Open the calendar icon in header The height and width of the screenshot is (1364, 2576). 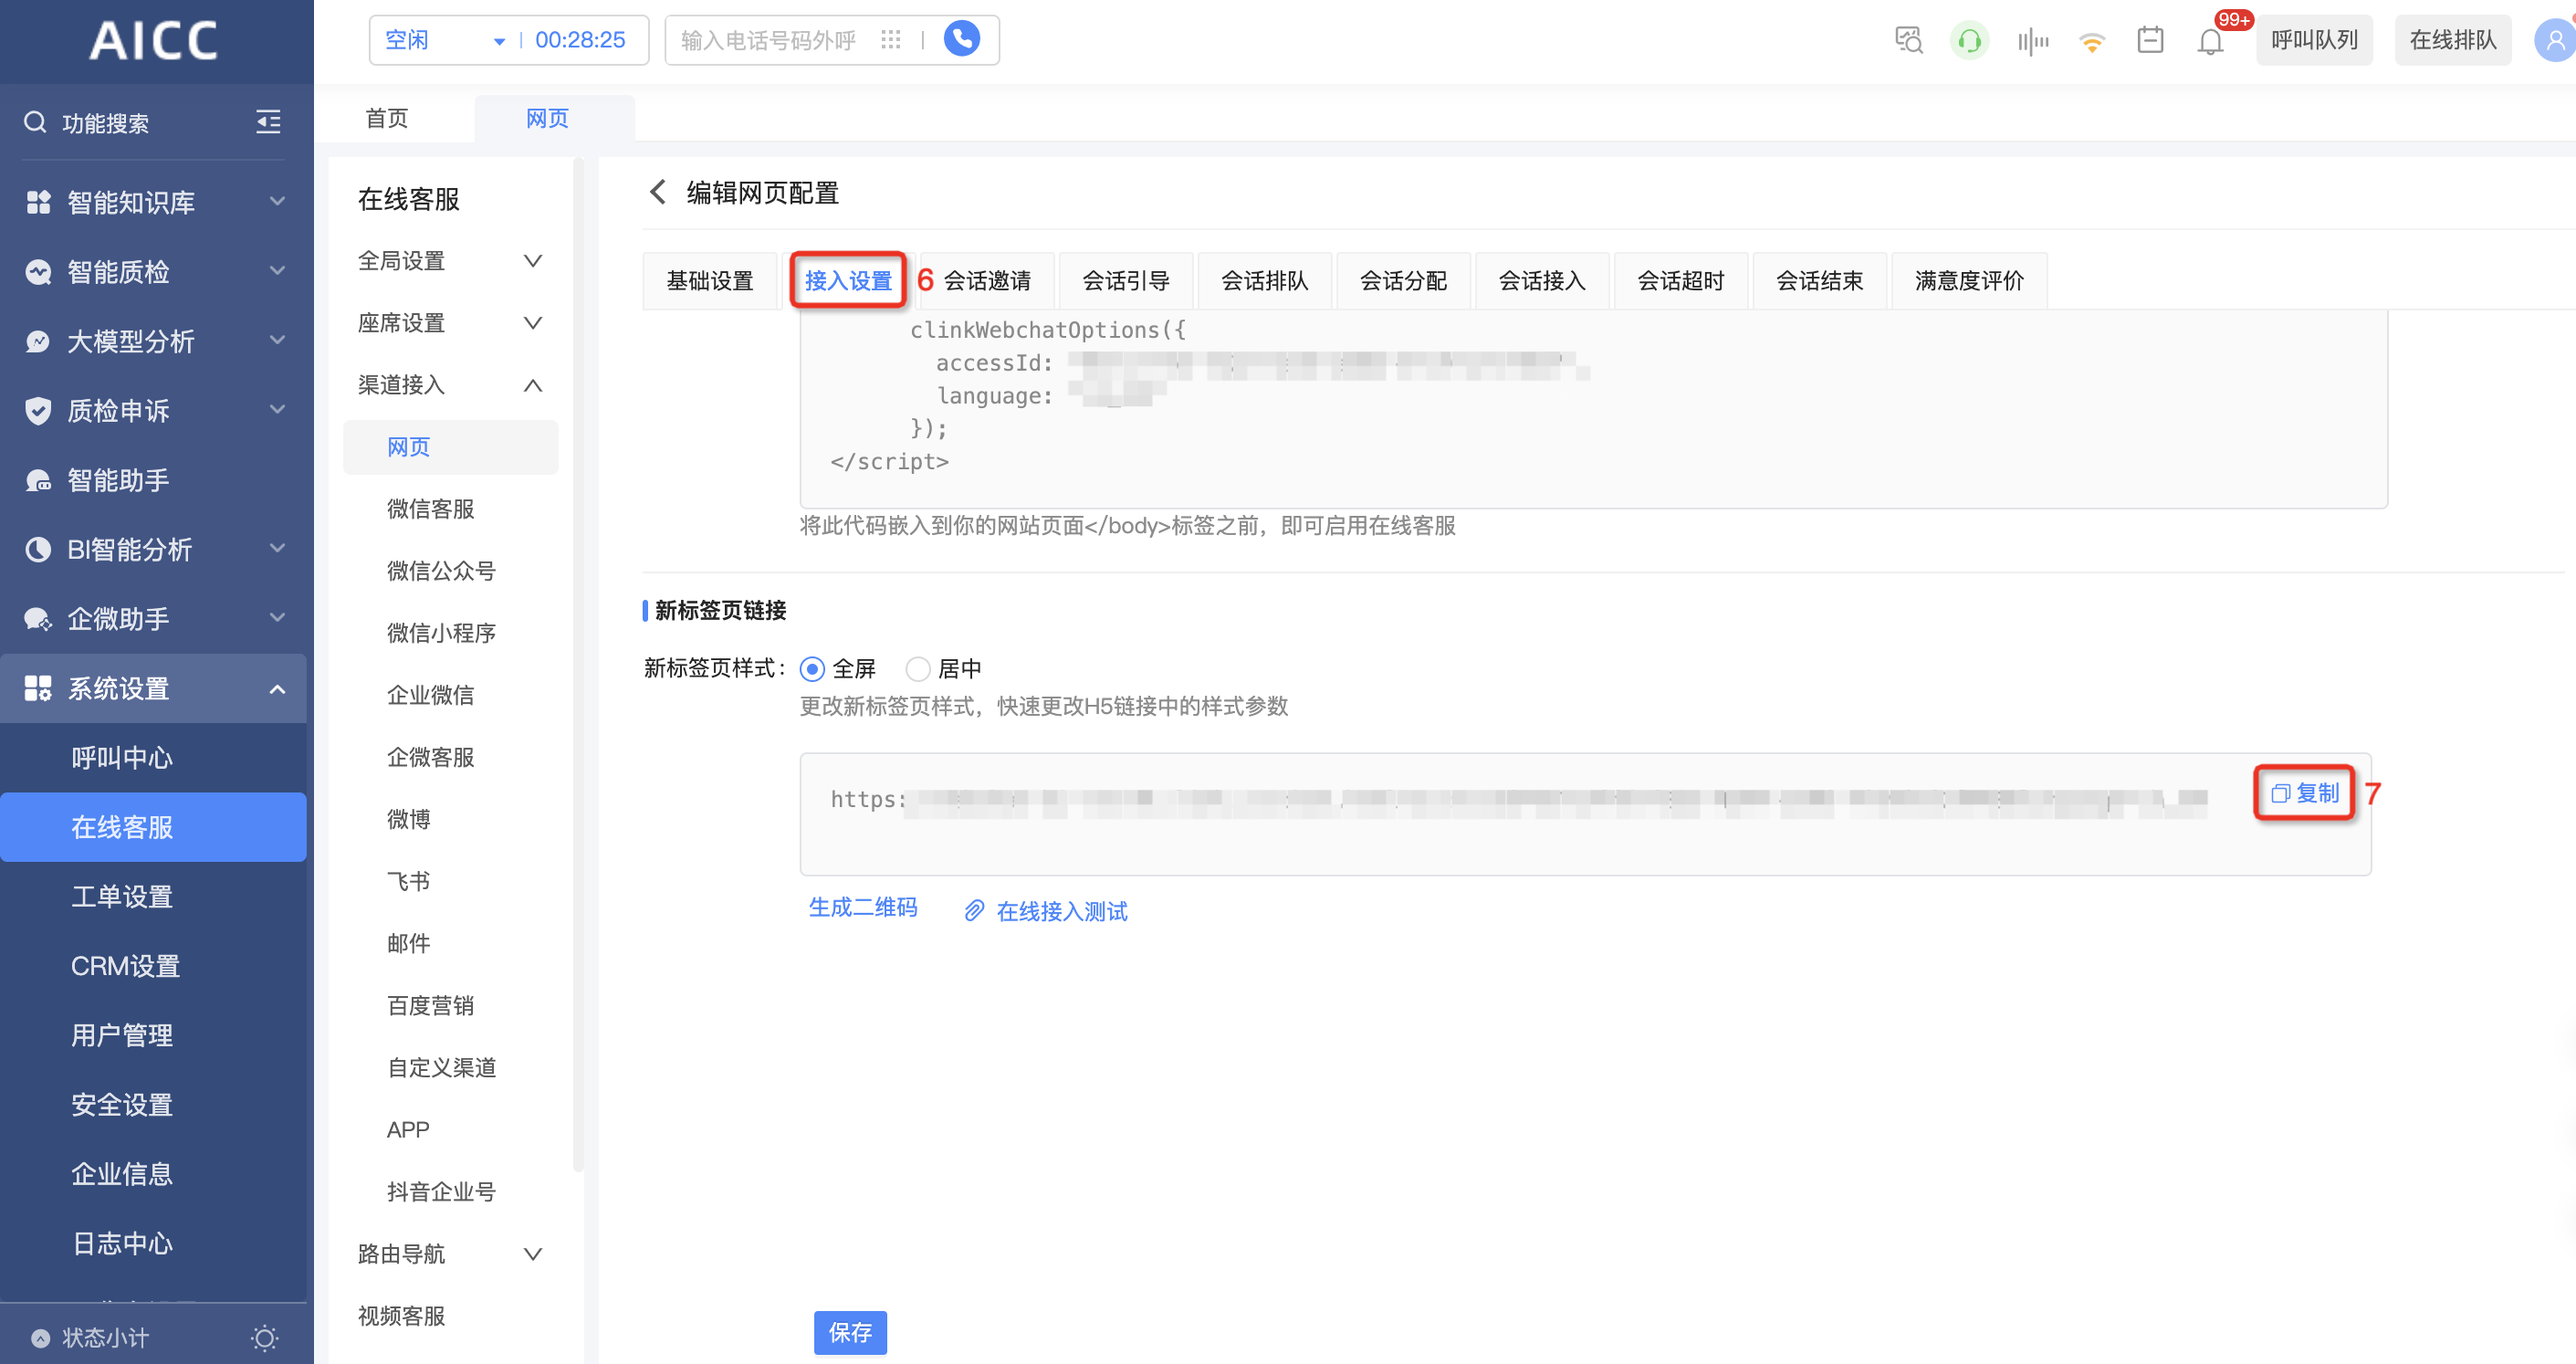(x=2149, y=40)
